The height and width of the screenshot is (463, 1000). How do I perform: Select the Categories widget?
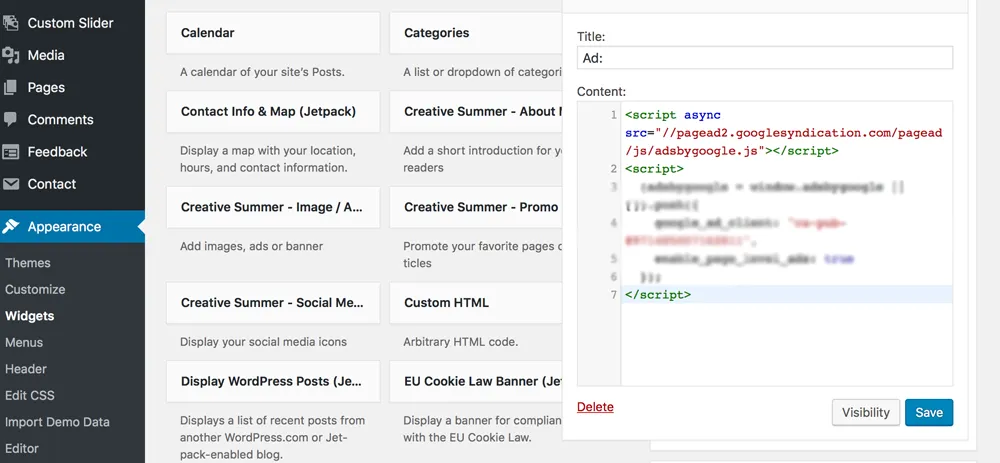tap(476, 33)
